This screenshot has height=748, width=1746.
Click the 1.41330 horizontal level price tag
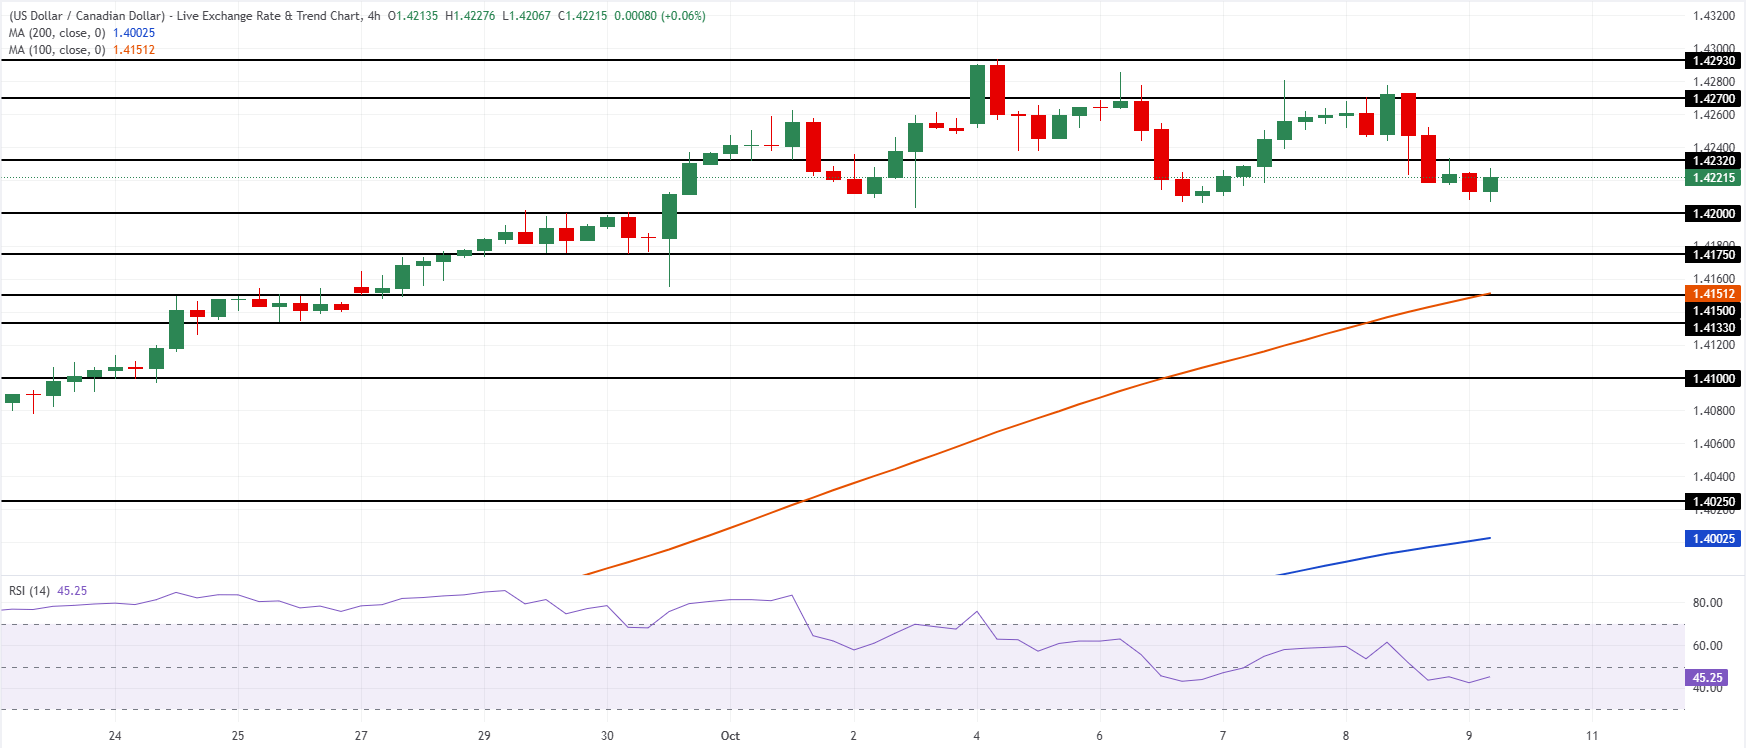(x=1713, y=328)
